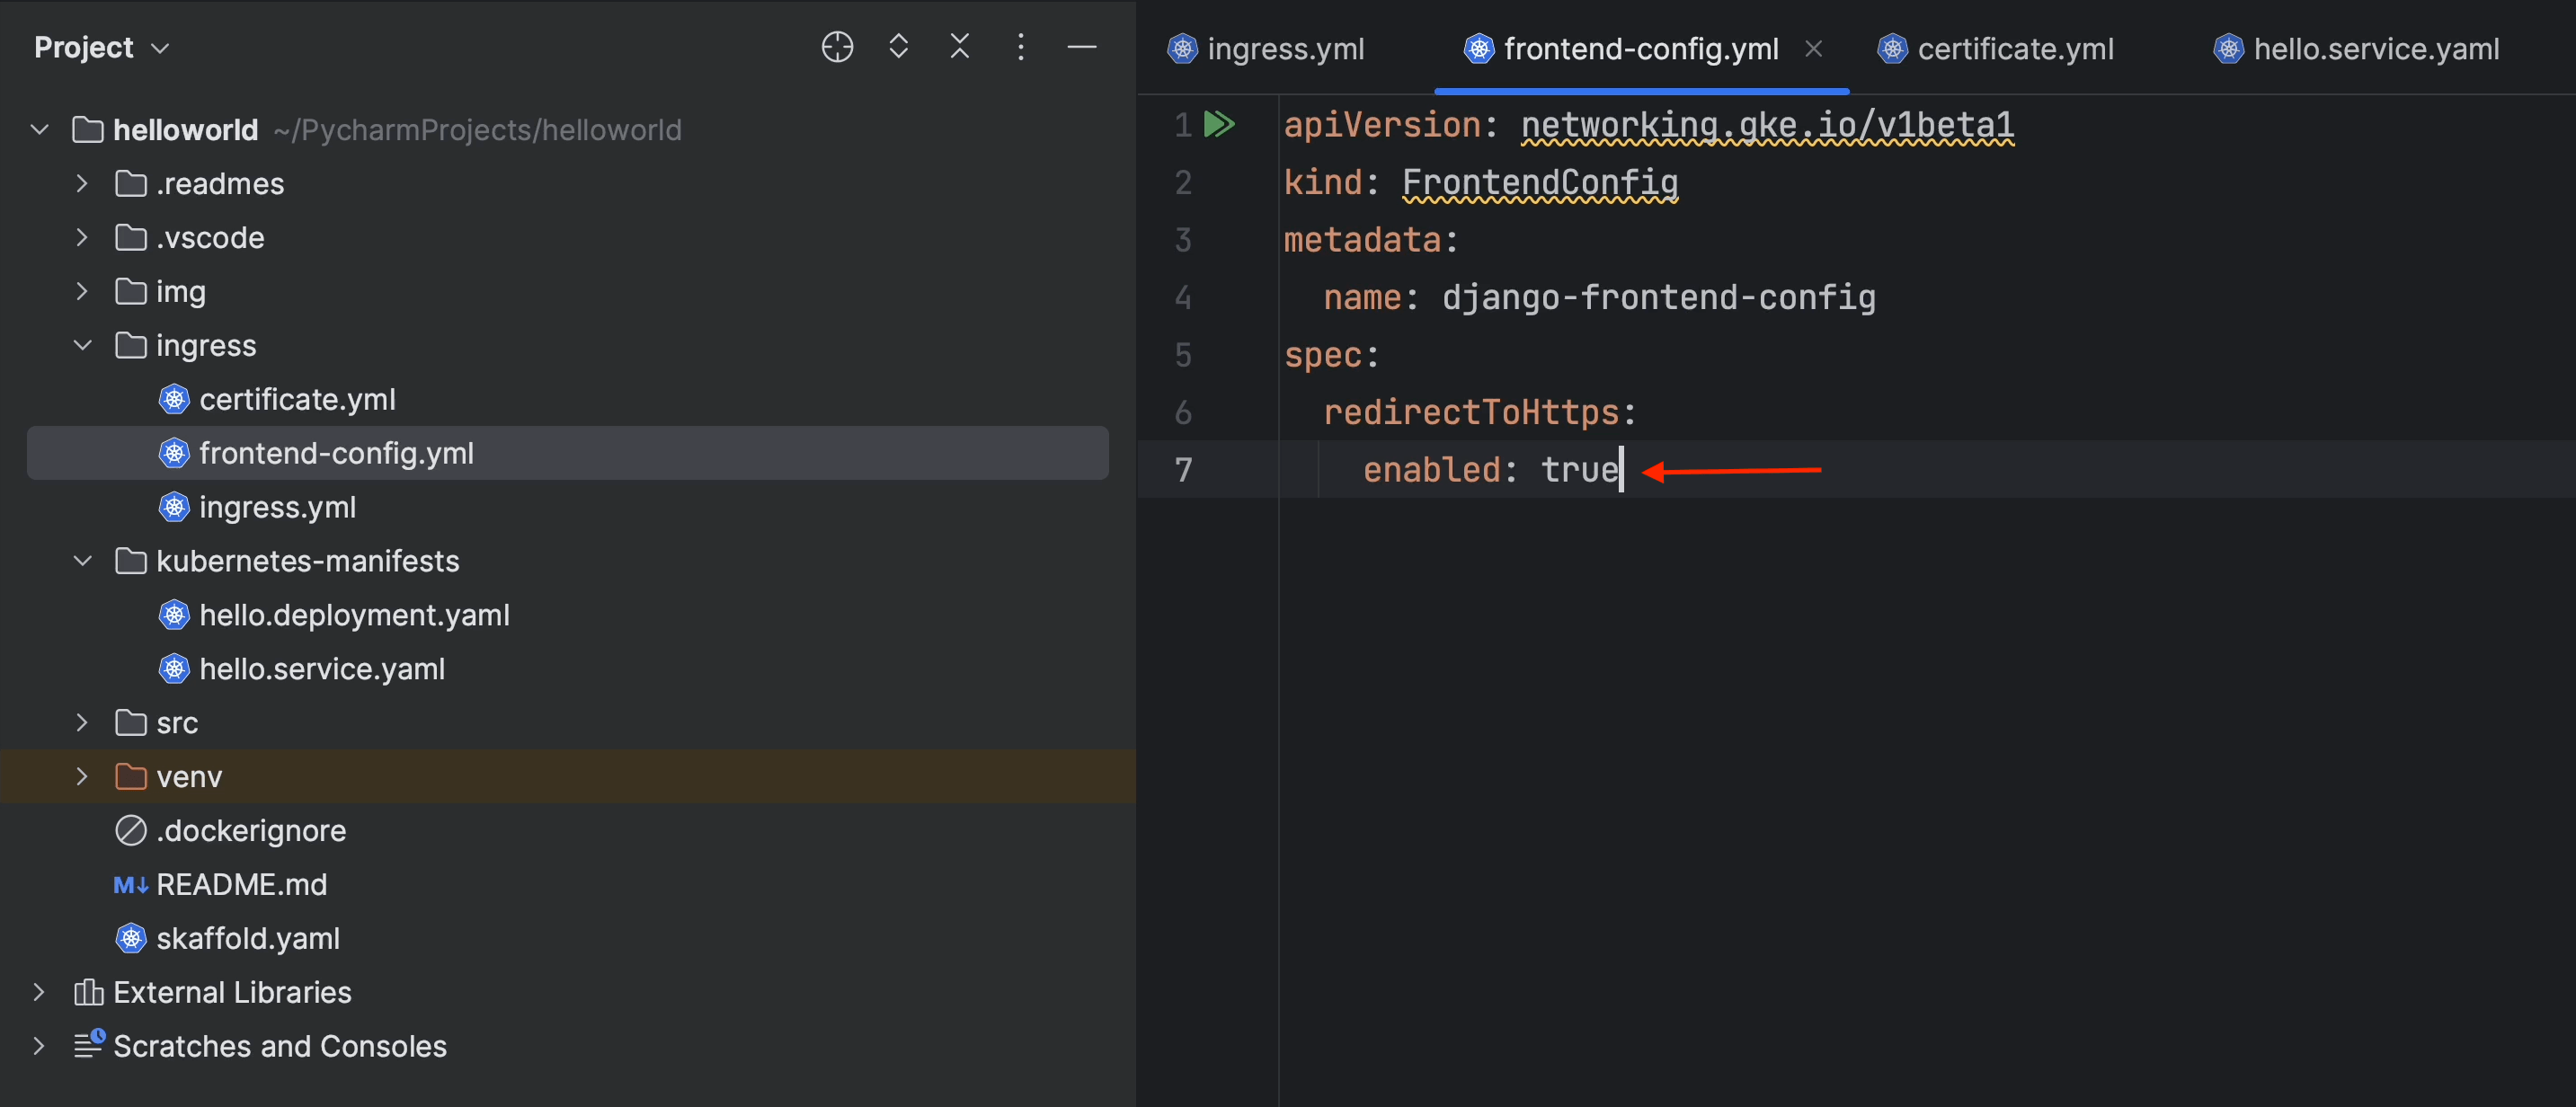Hide the Project tool window with minimize dash

[1081, 47]
